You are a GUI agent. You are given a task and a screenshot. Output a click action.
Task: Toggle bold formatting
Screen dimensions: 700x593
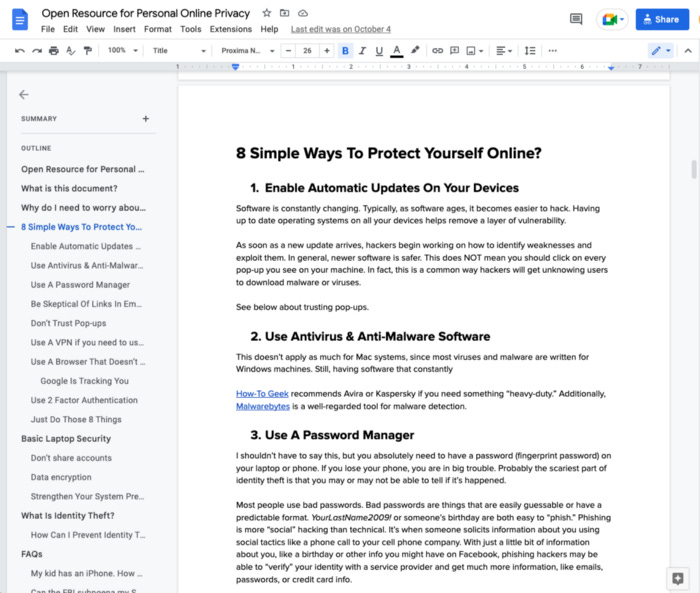pos(345,51)
